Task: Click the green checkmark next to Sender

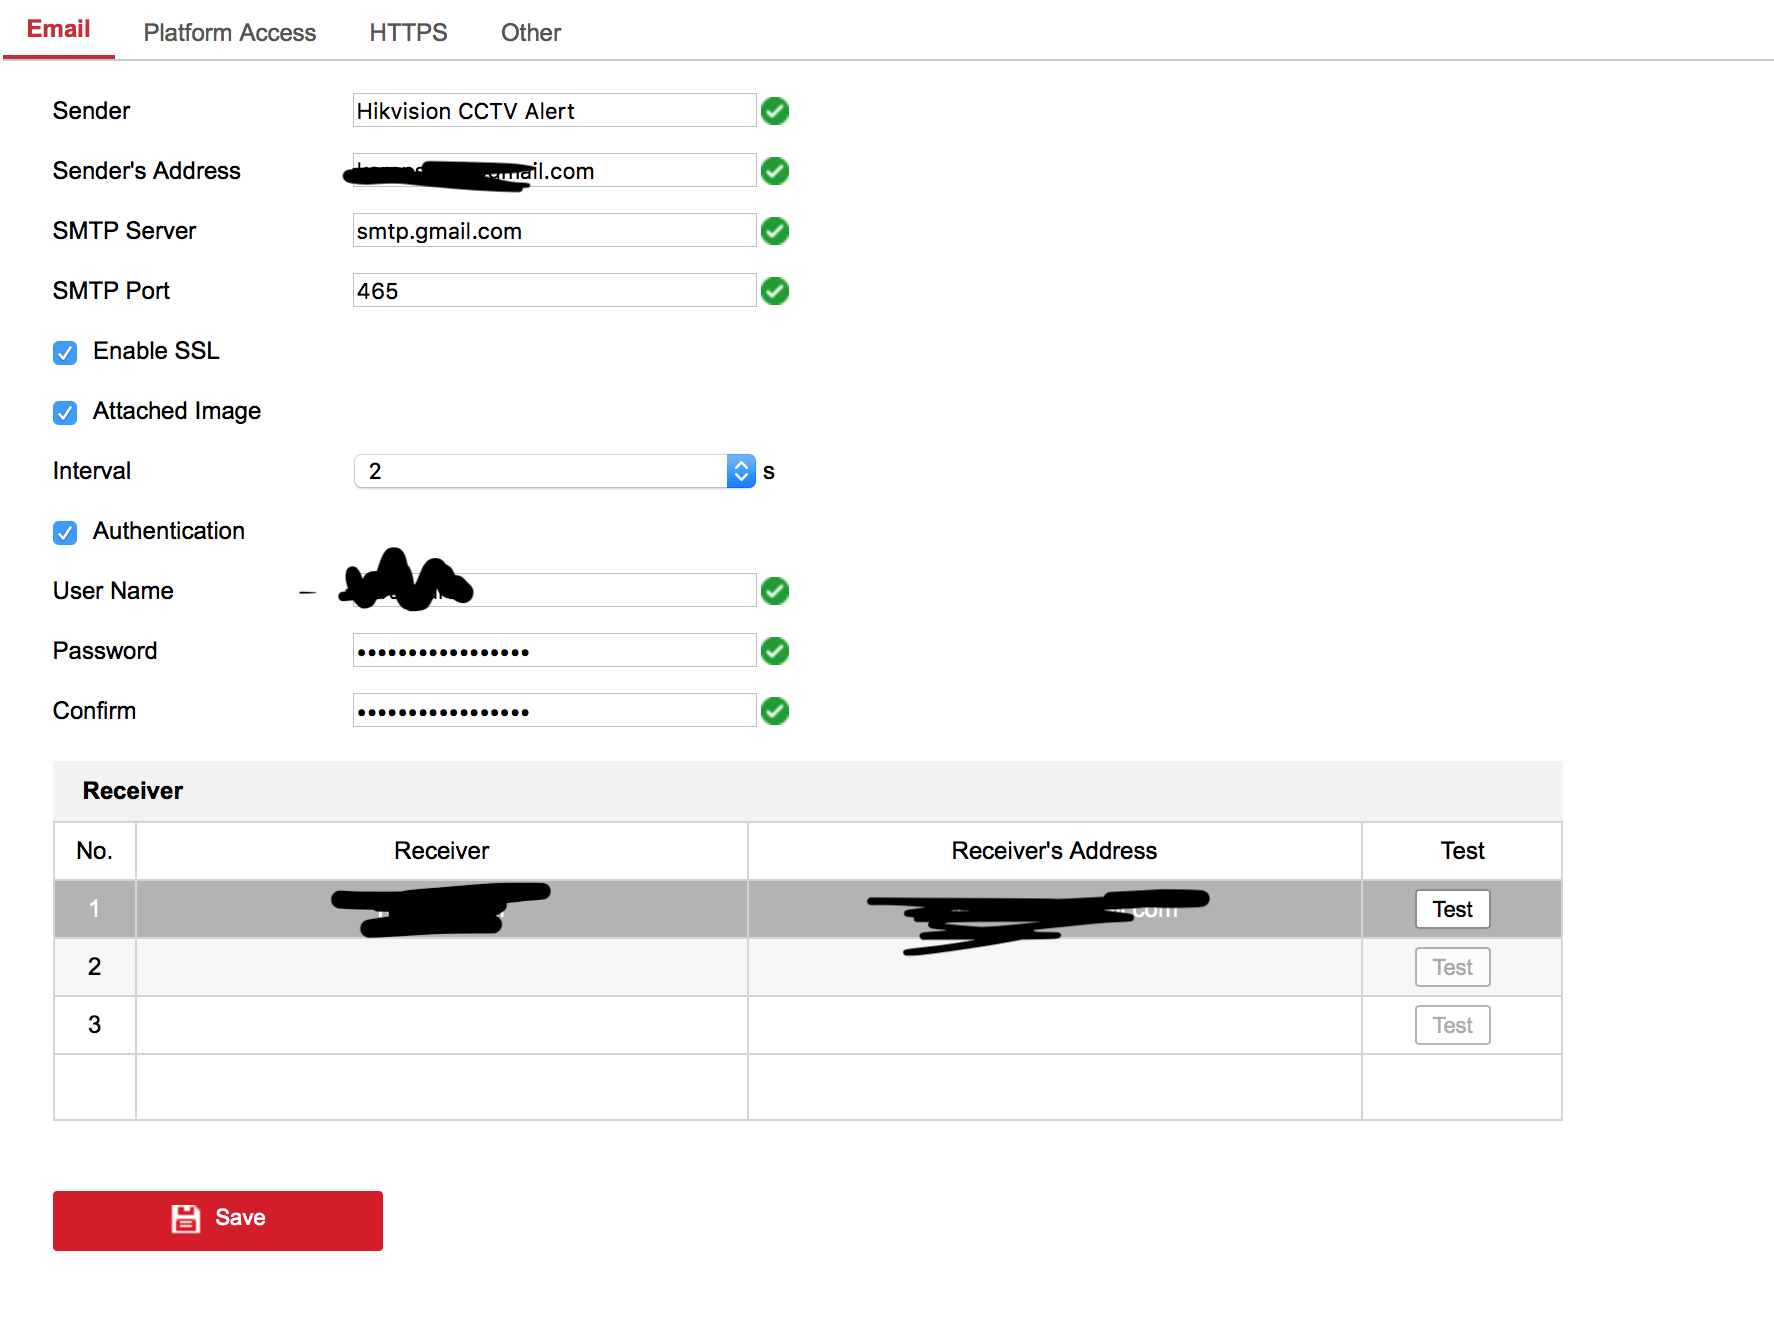Action: (774, 111)
